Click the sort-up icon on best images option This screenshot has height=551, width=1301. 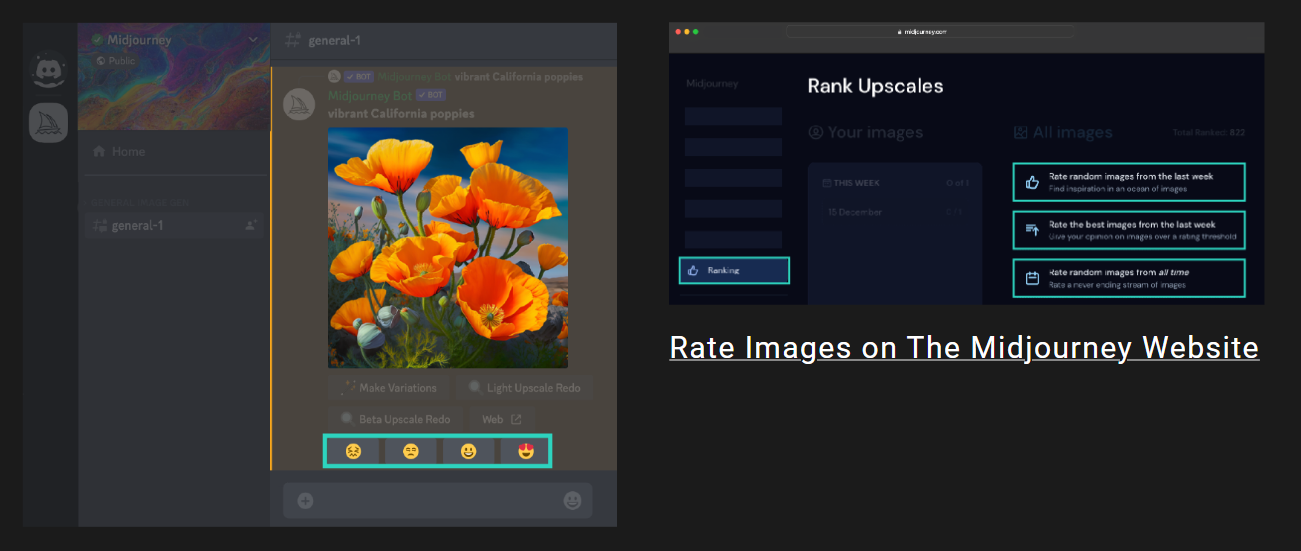point(1032,230)
